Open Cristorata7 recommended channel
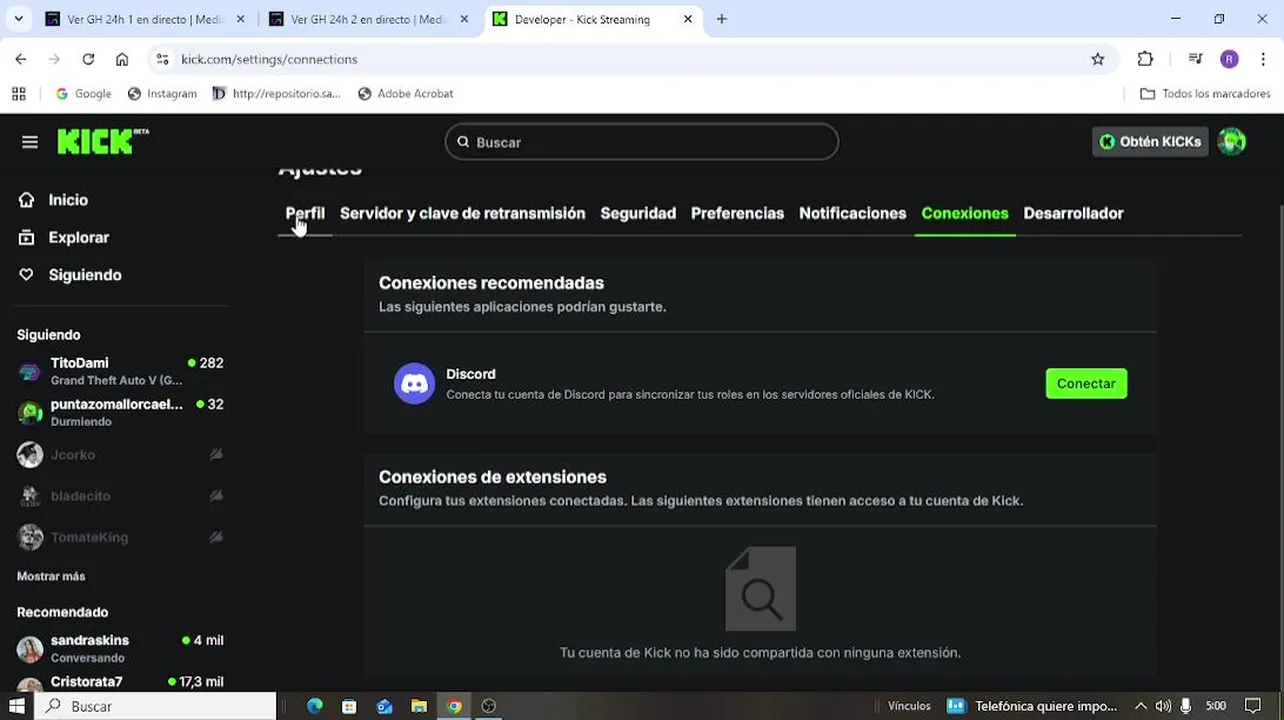Image resolution: width=1284 pixels, height=720 pixels. tap(120, 682)
